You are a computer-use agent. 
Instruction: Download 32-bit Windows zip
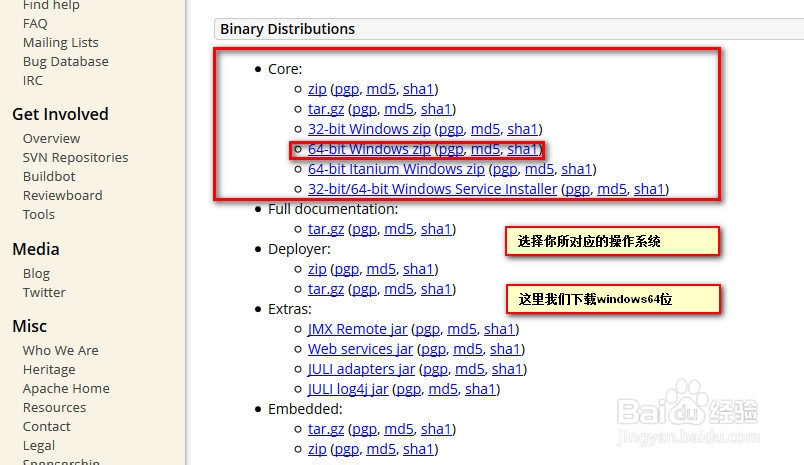(x=369, y=129)
